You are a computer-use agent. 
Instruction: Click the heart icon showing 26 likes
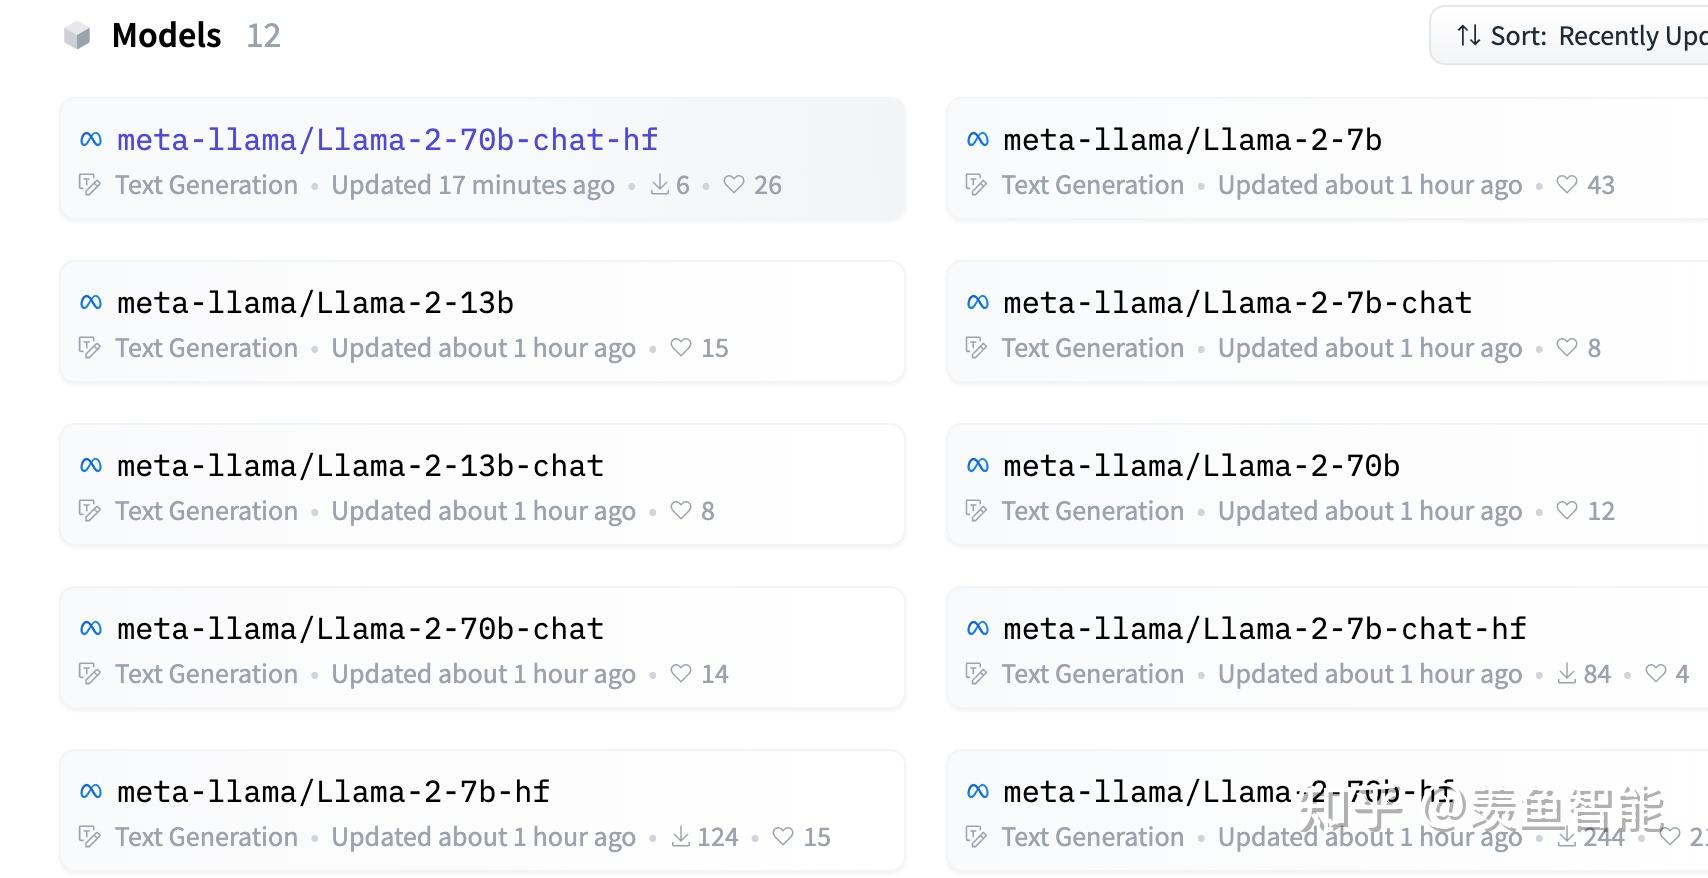pos(734,185)
